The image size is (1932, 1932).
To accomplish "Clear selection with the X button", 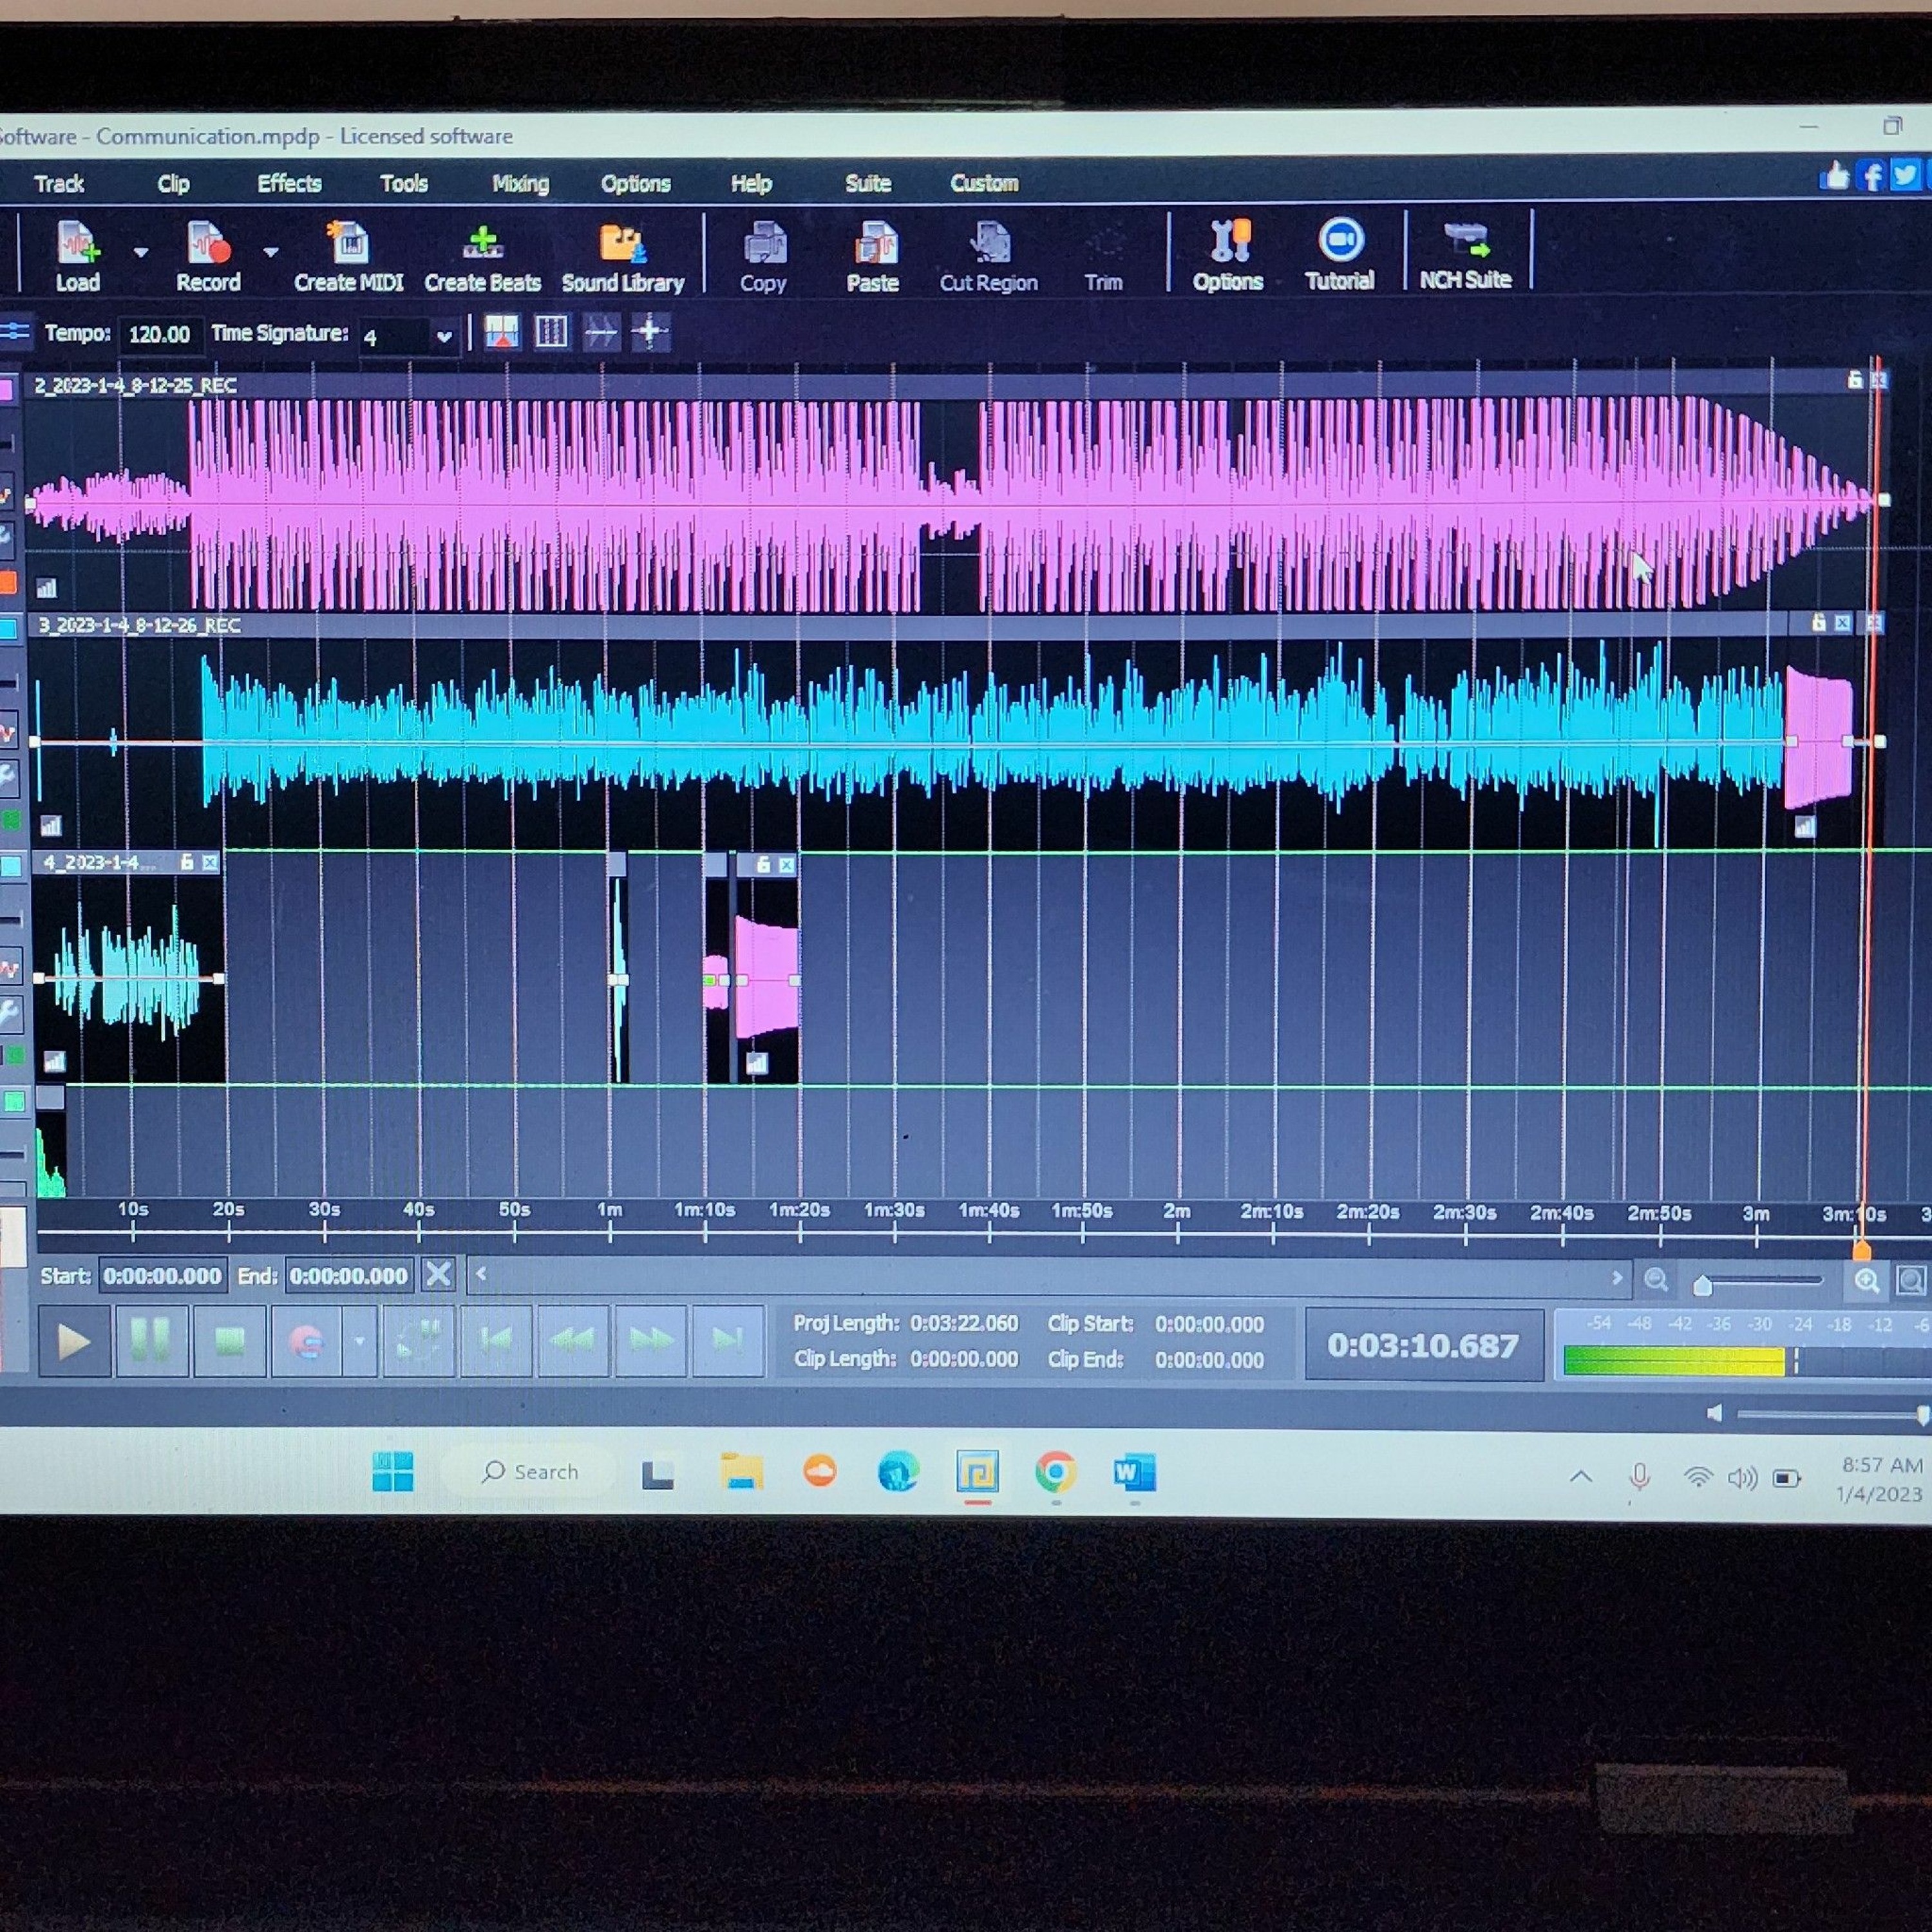I will [x=438, y=1274].
